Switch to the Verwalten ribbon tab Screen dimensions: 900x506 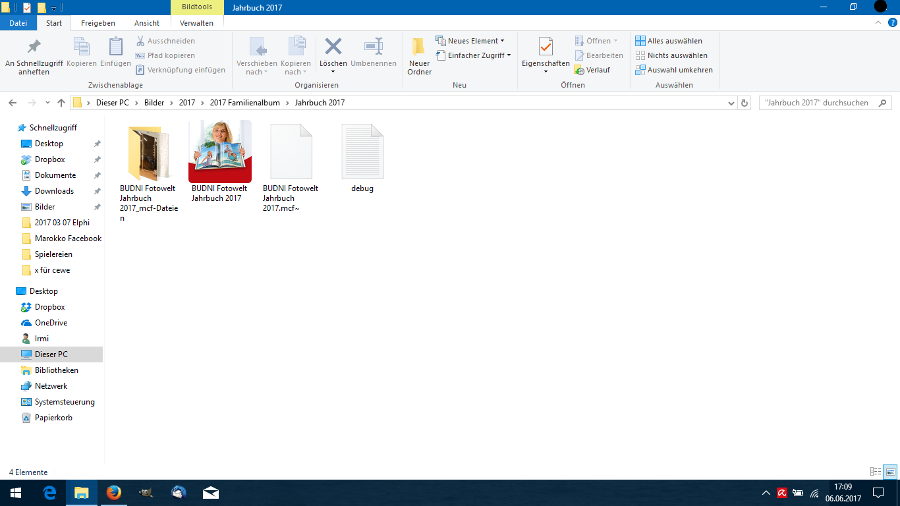tap(196, 23)
